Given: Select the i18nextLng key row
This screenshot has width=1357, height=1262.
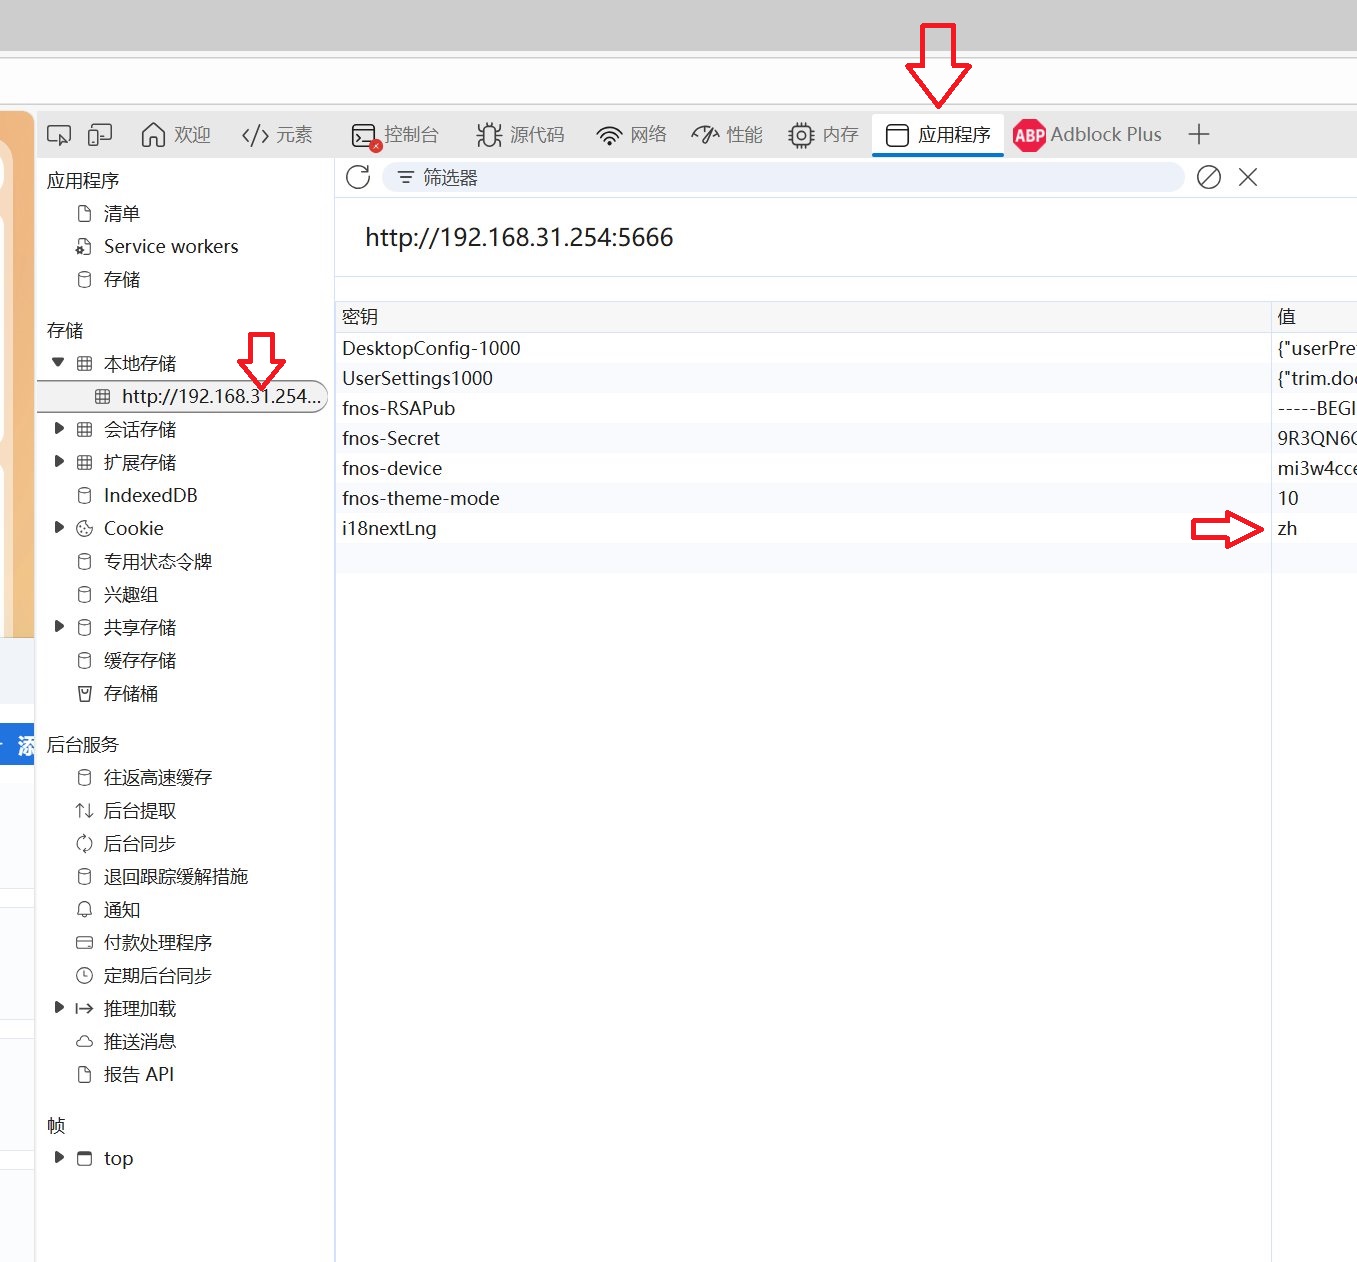Looking at the screenshot, I should coord(846,529).
